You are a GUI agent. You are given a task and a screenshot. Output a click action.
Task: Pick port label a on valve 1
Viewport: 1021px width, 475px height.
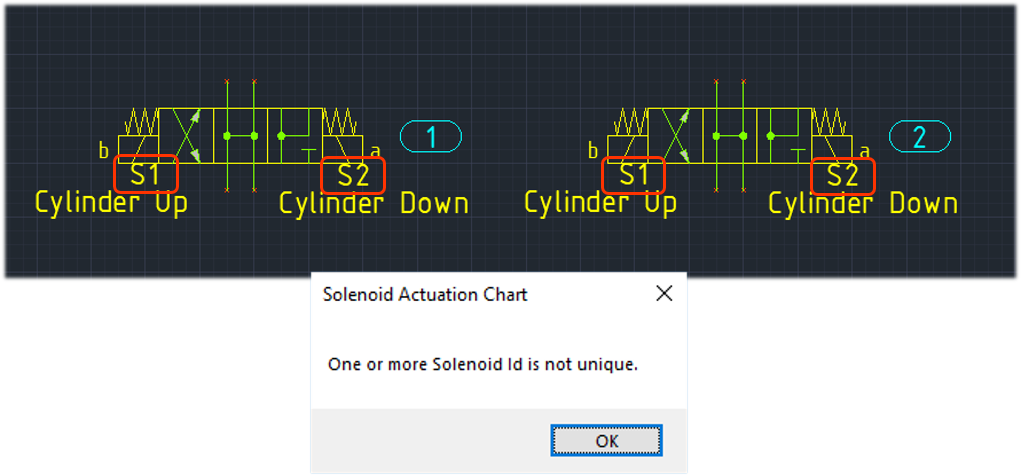point(375,151)
